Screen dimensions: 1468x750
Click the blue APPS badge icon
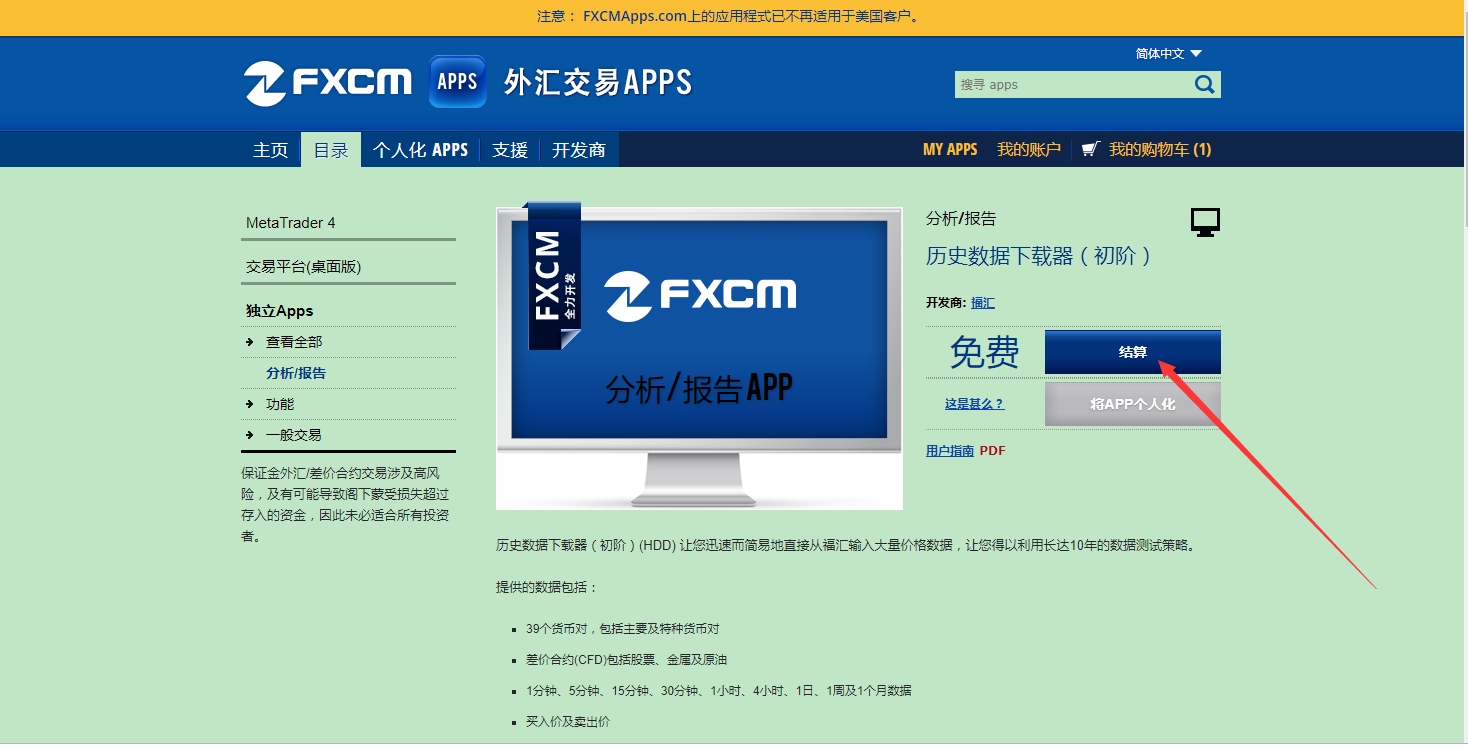457,82
